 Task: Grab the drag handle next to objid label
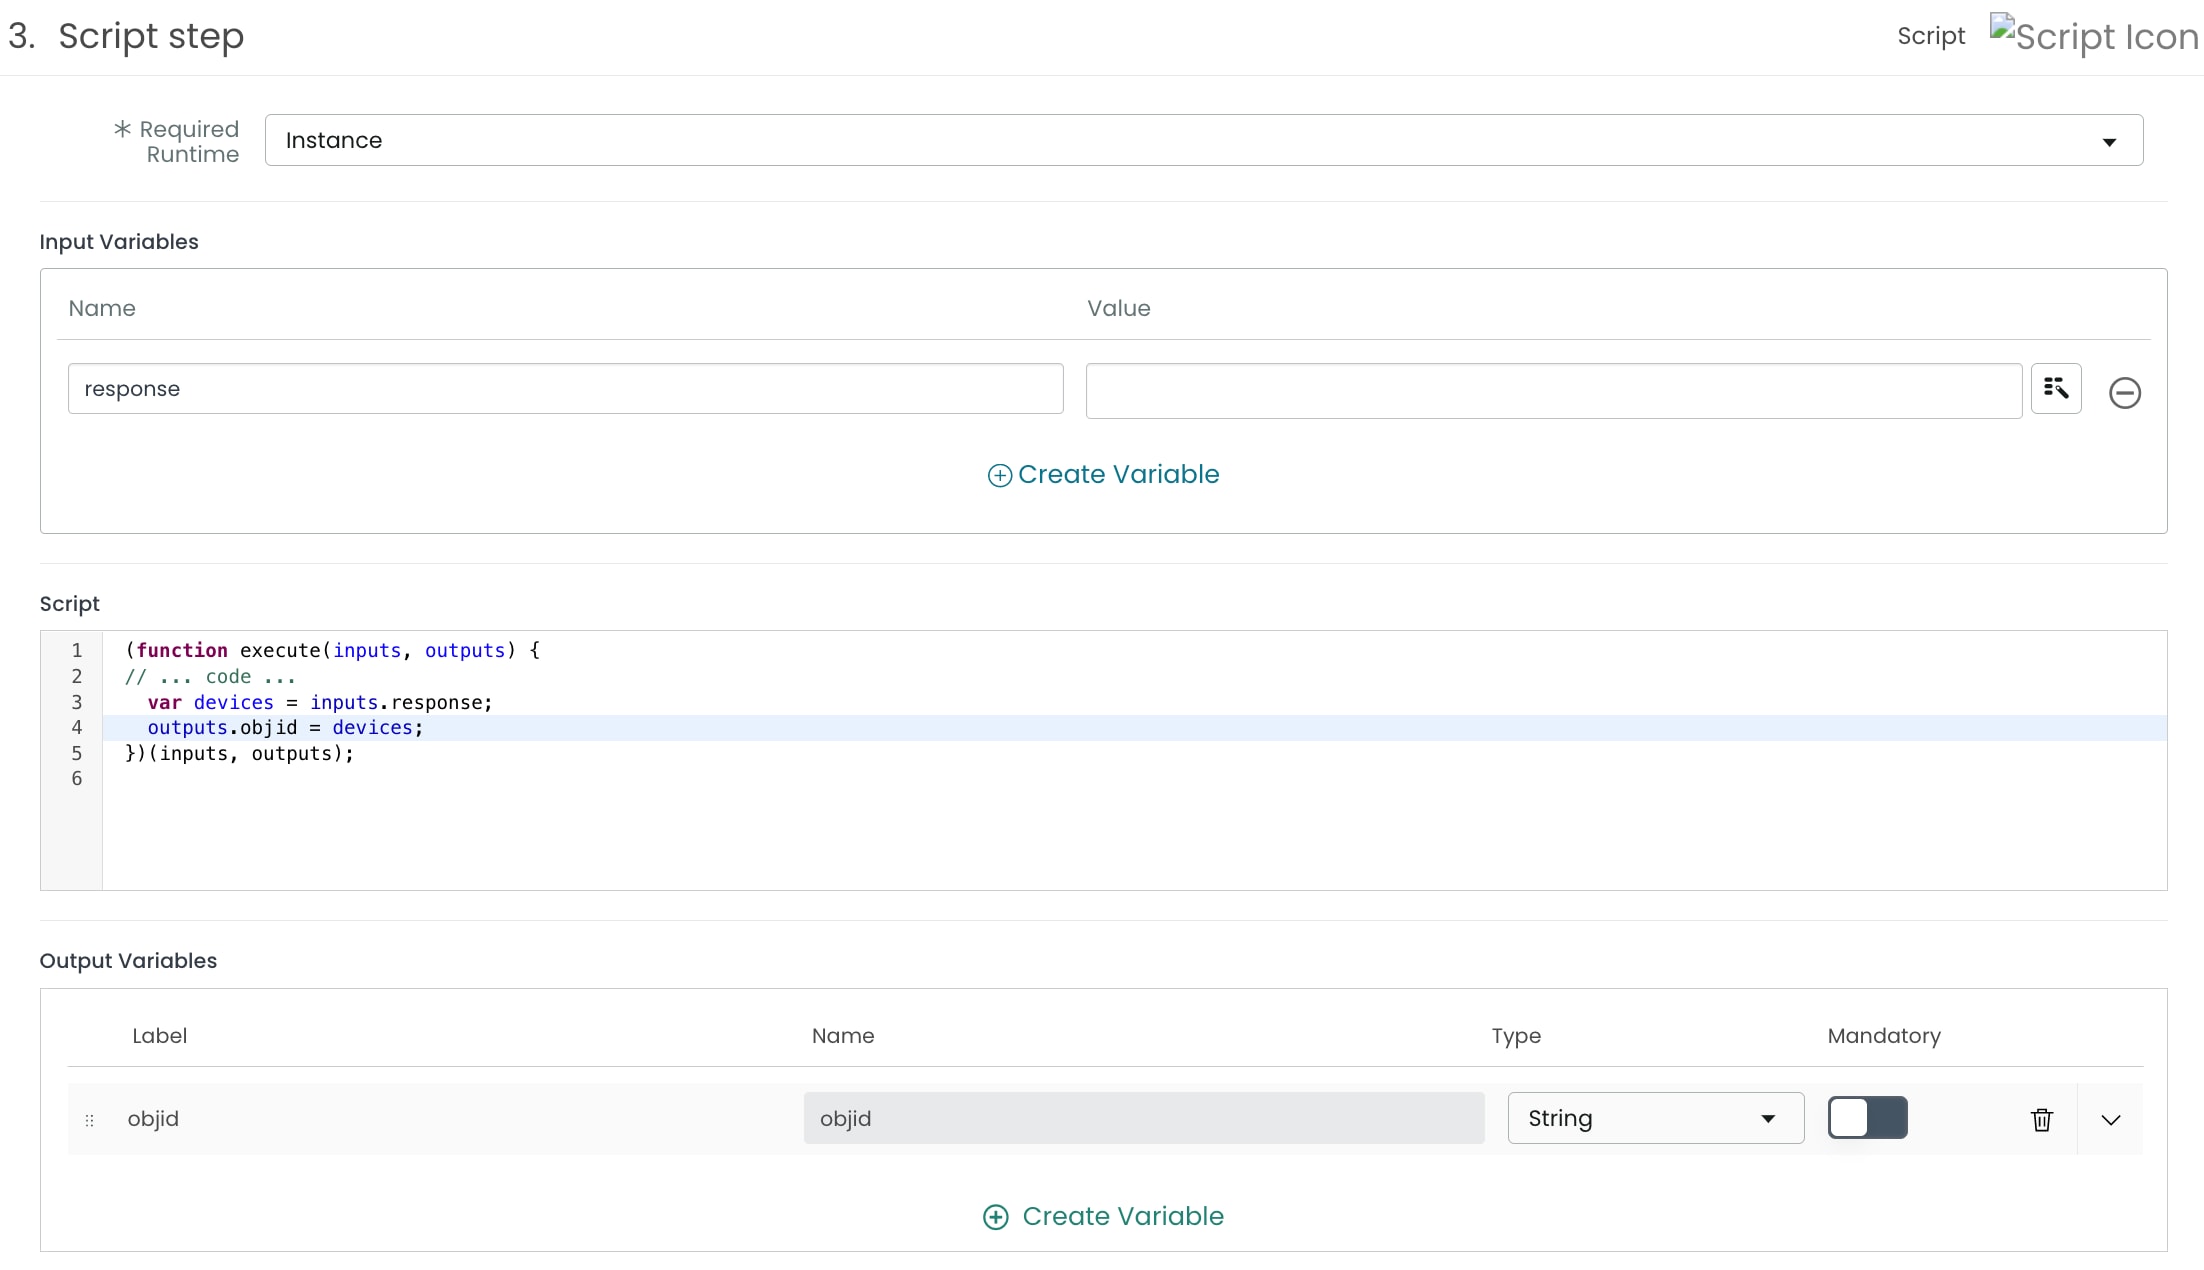coord(89,1120)
